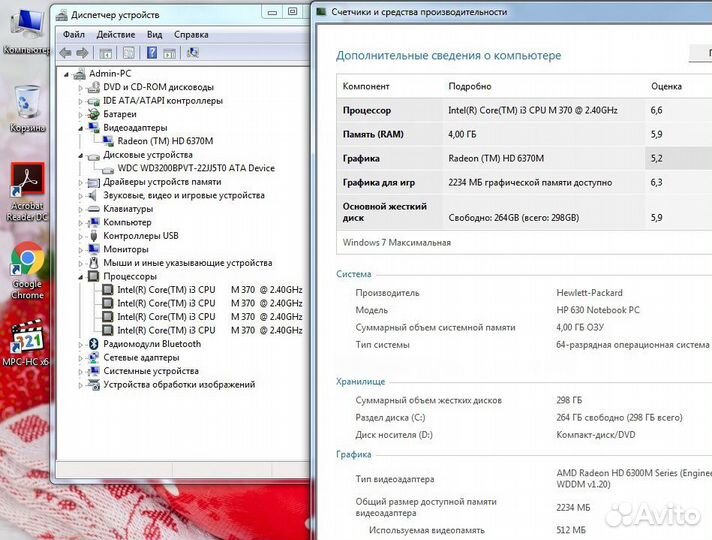Select Radeon (TM) HD 6370M device
This screenshot has height=540, width=712.
165,141
